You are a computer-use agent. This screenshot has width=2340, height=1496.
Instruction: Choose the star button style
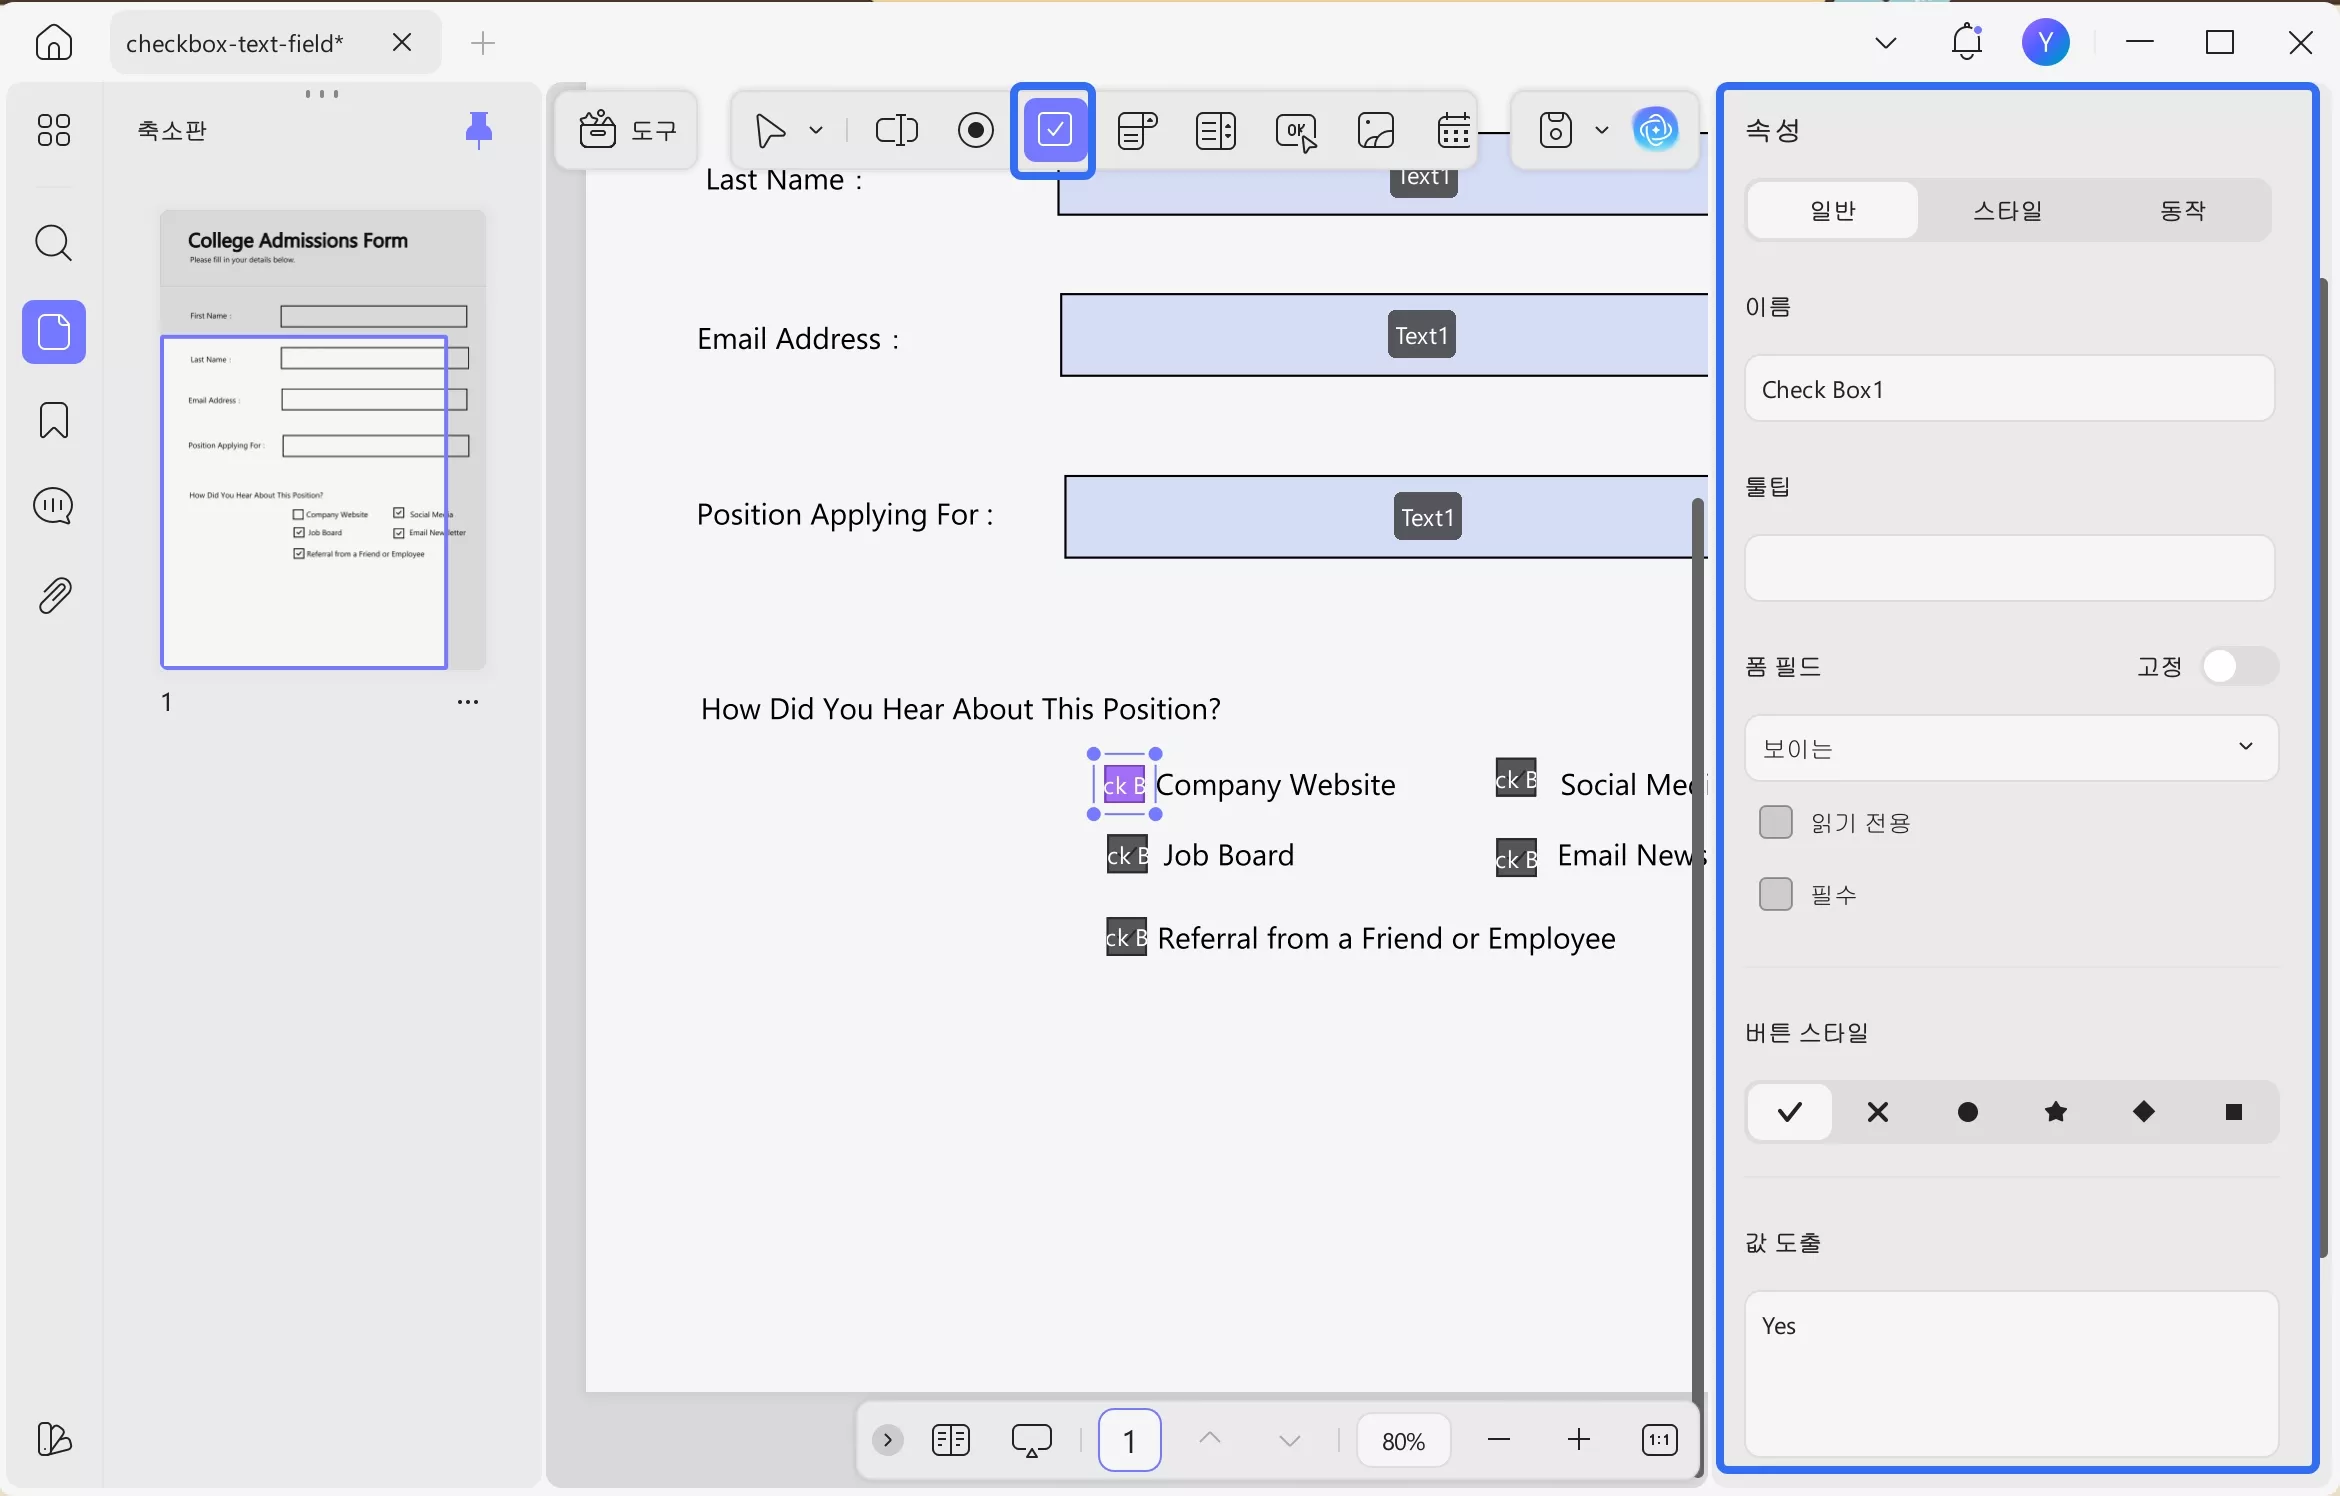[x=2055, y=1112]
